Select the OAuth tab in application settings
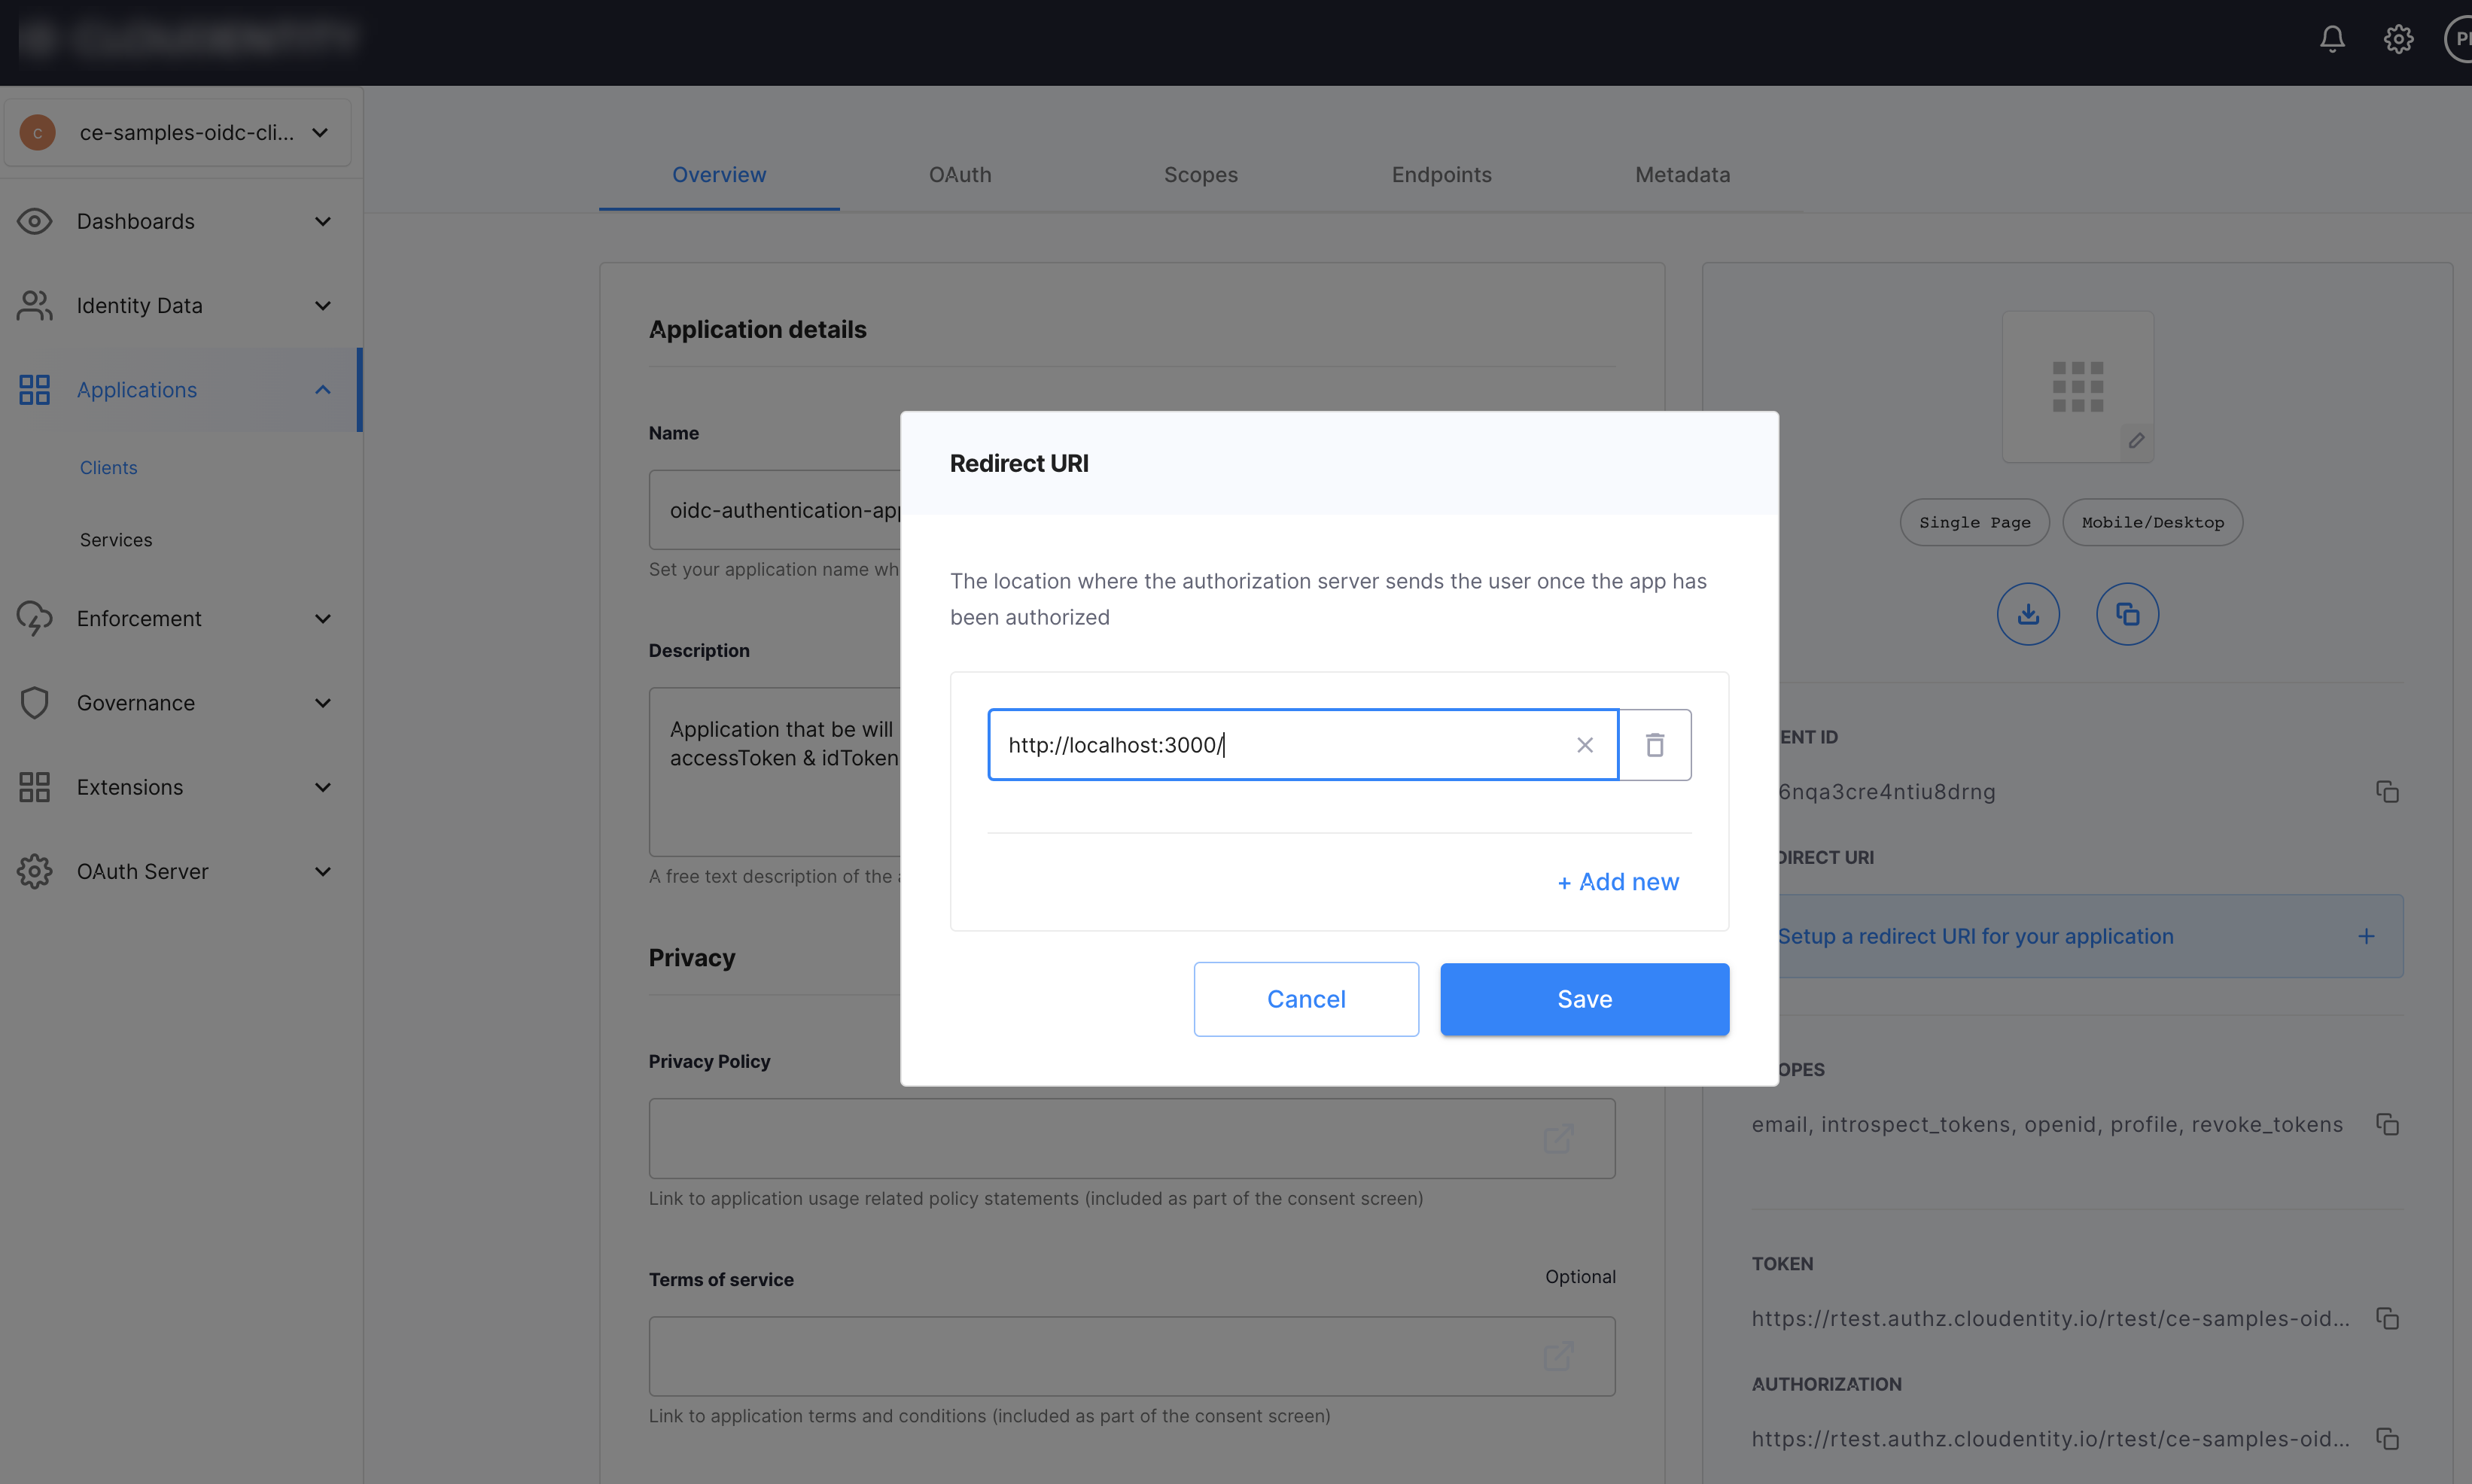This screenshot has width=2472, height=1484. pos(960,173)
